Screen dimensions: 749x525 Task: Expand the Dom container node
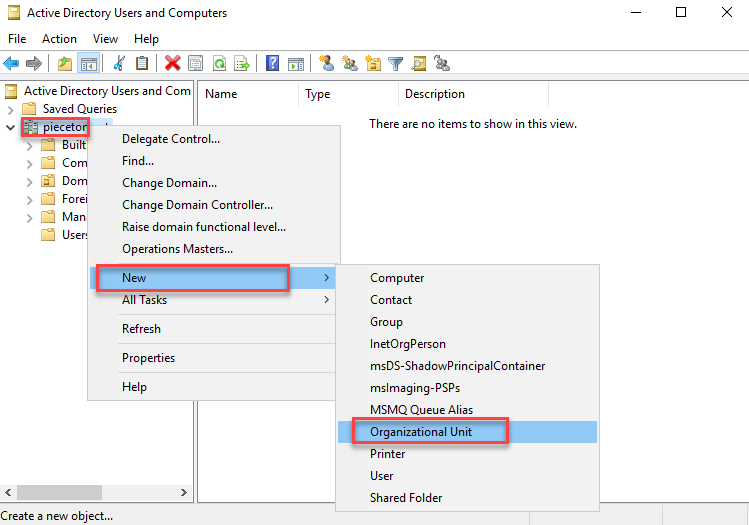(30, 182)
